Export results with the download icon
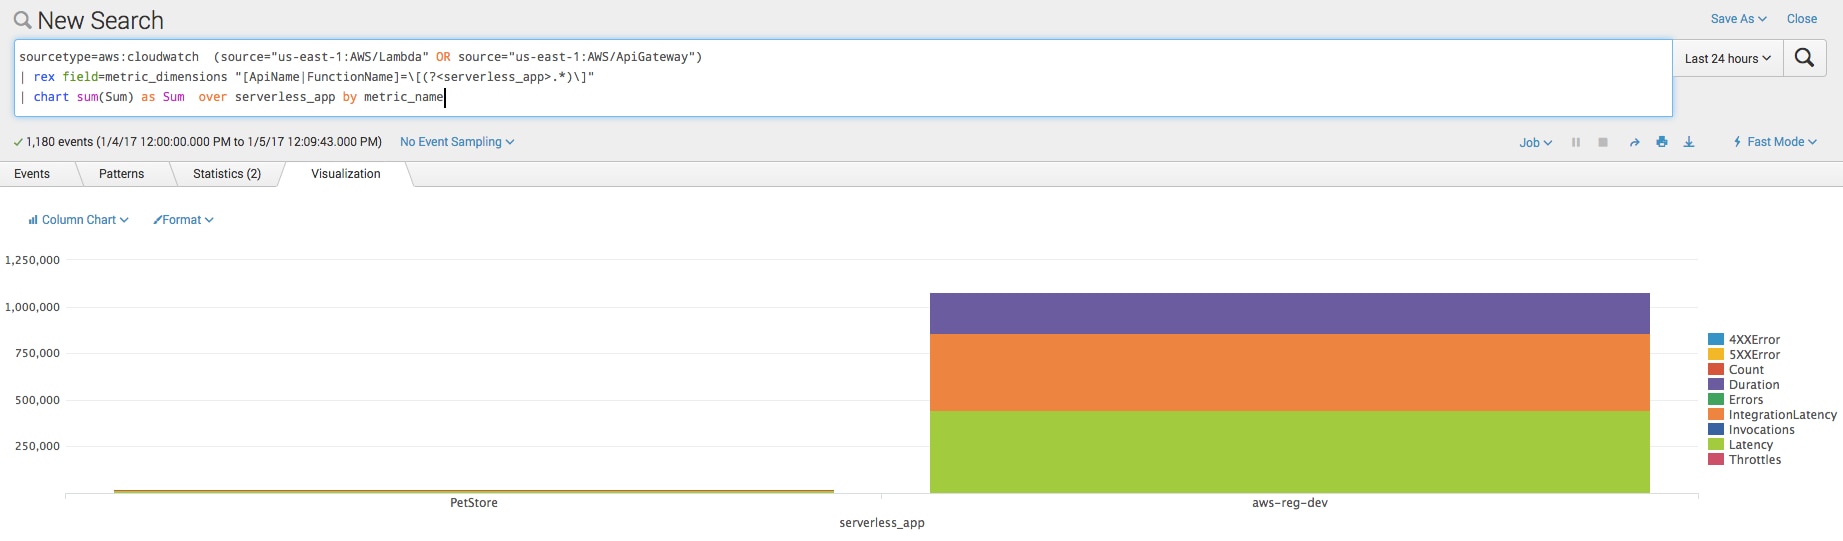The width and height of the screenshot is (1843, 541). [x=1689, y=142]
